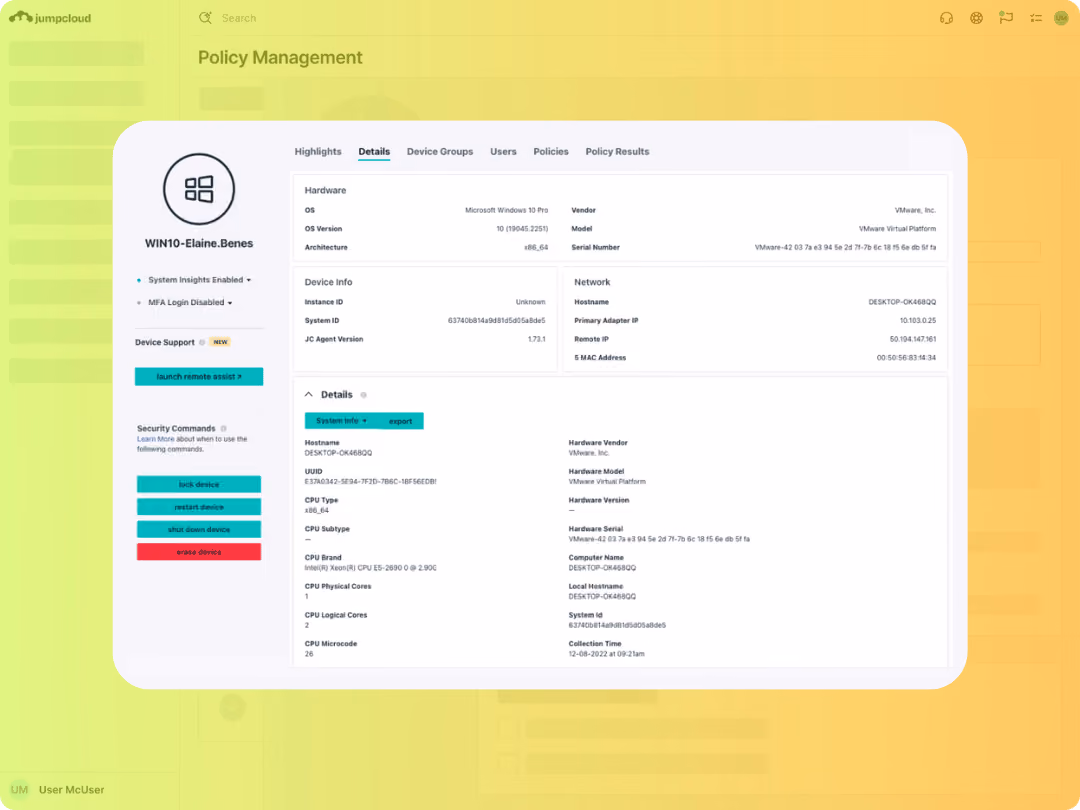Open the checklist icon in the header
Viewport: 1080px width, 810px height.
tap(1035, 18)
